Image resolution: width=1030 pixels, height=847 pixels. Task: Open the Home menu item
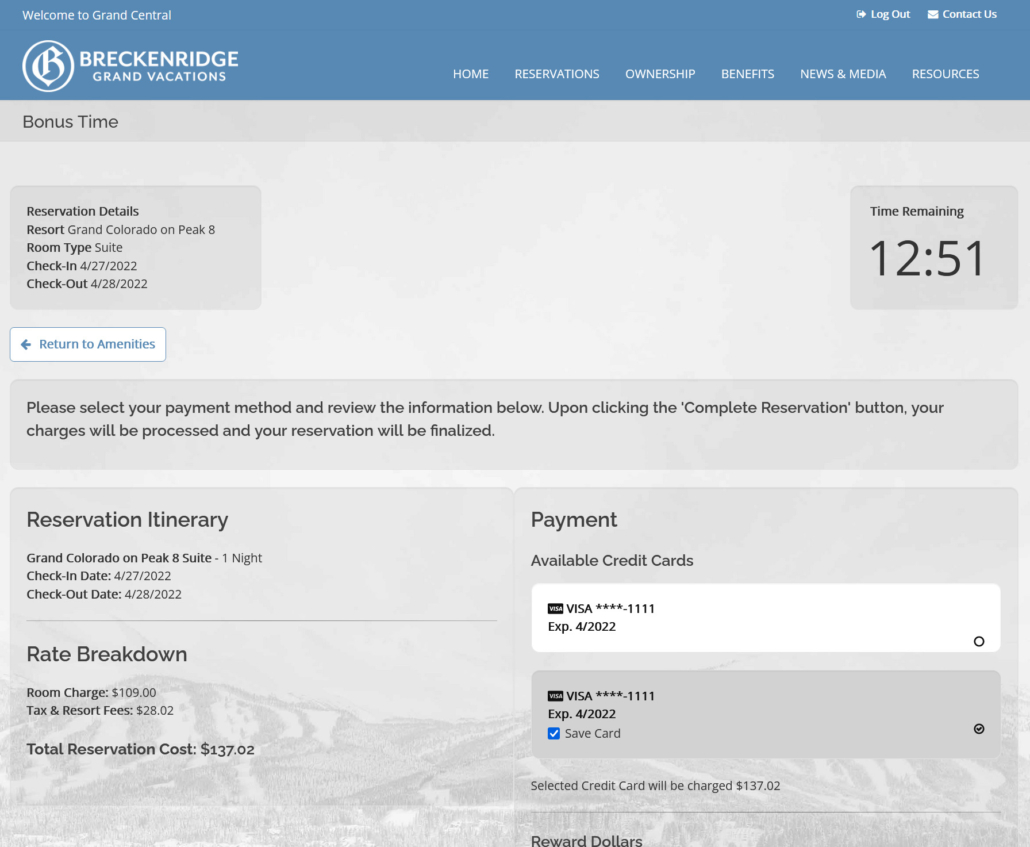point(470,74)
